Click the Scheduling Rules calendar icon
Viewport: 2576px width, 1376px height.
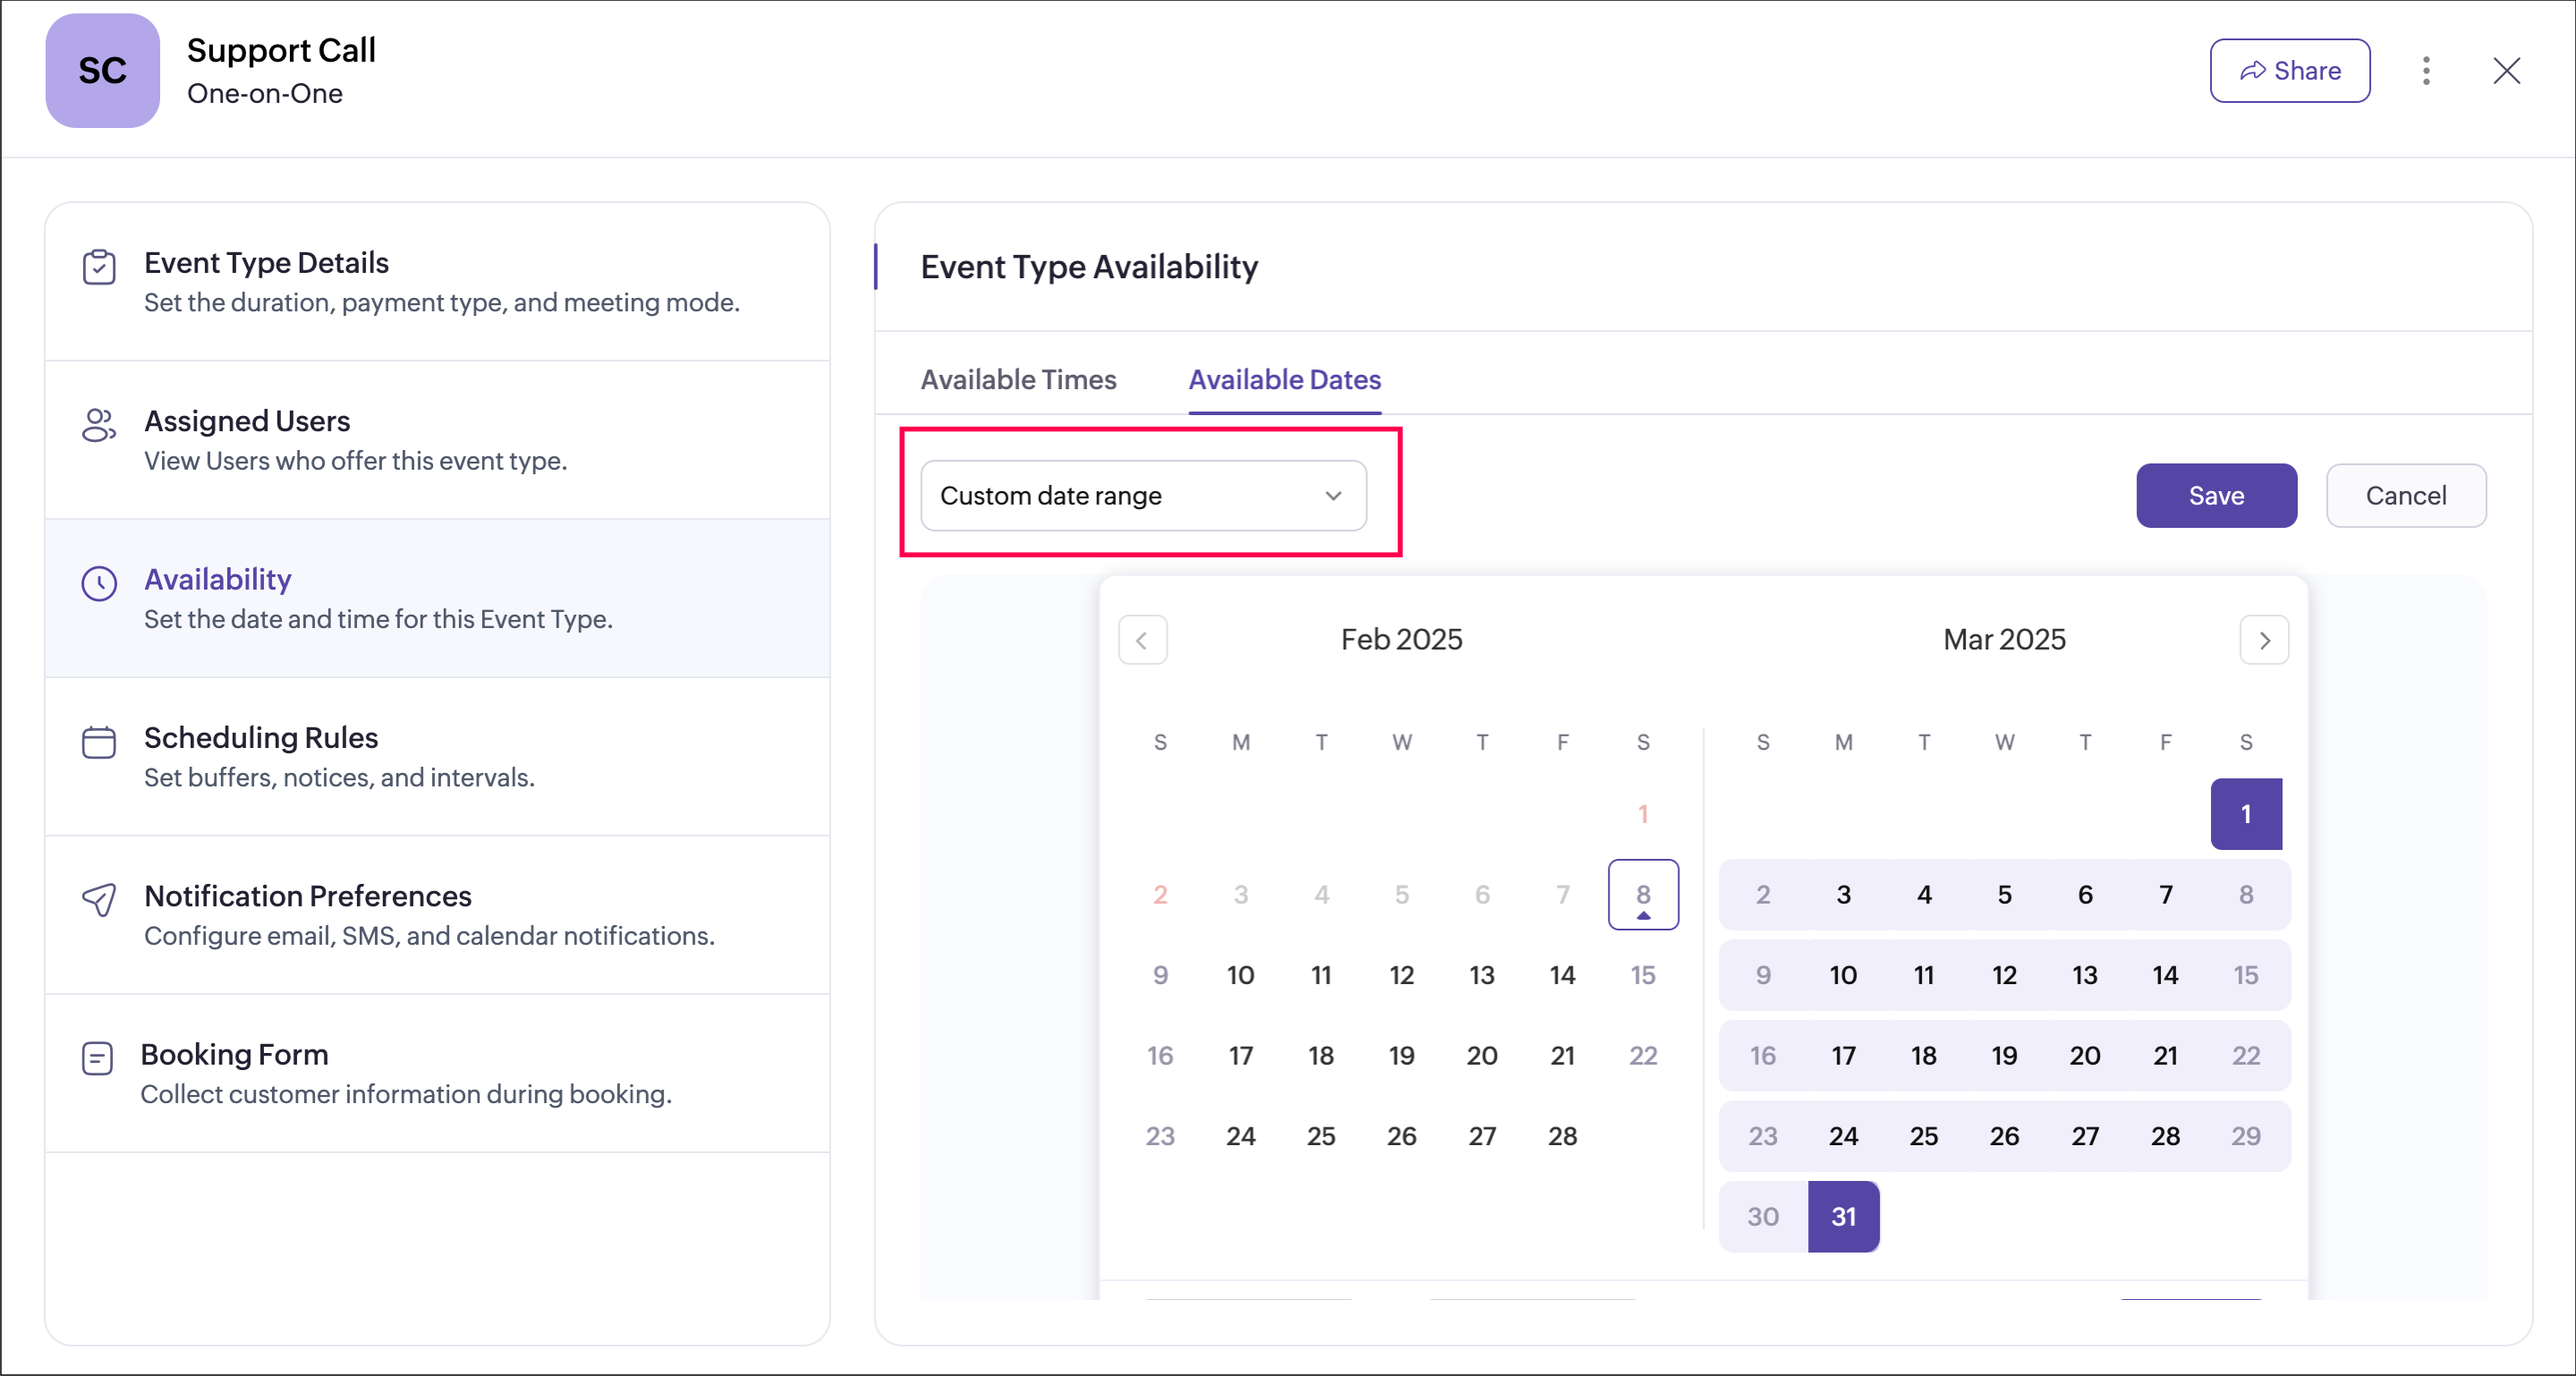point(99,742)
